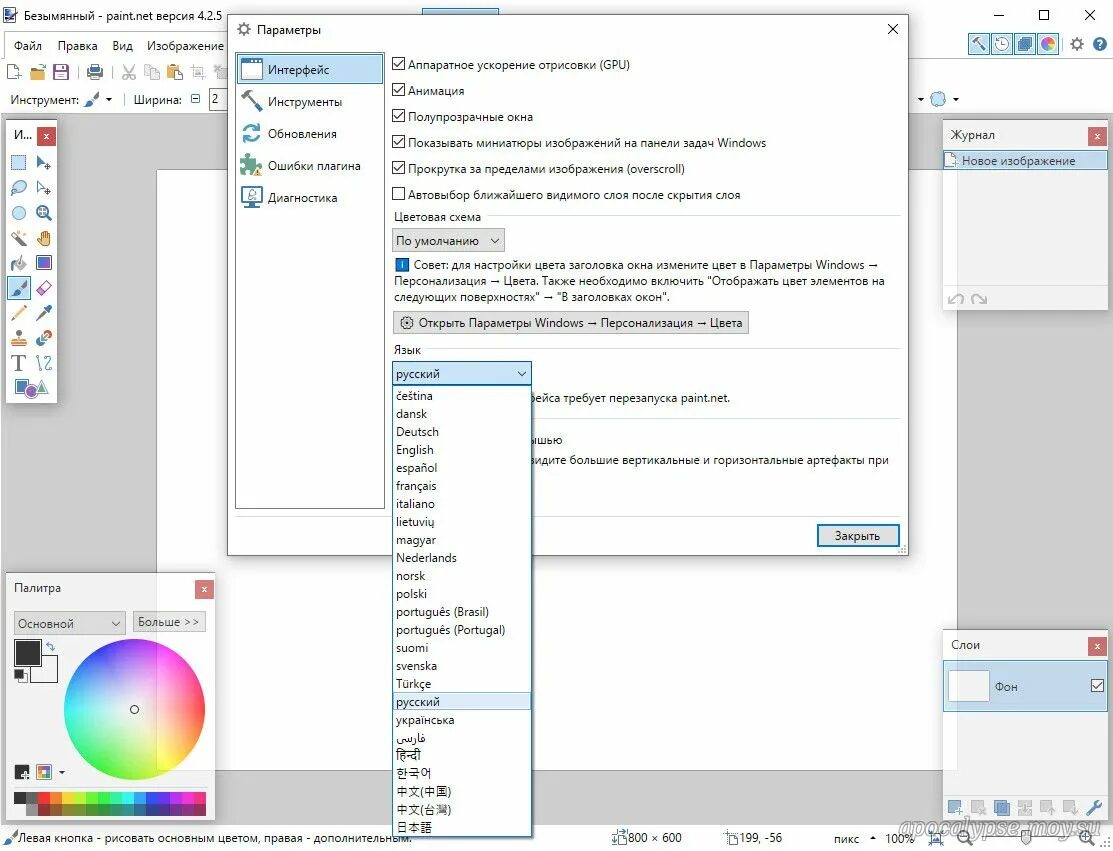Open palette management dropdown arrow
The height and width of the screenshot is (851, 1113).
pyautogui.click(x=62, y=772)
